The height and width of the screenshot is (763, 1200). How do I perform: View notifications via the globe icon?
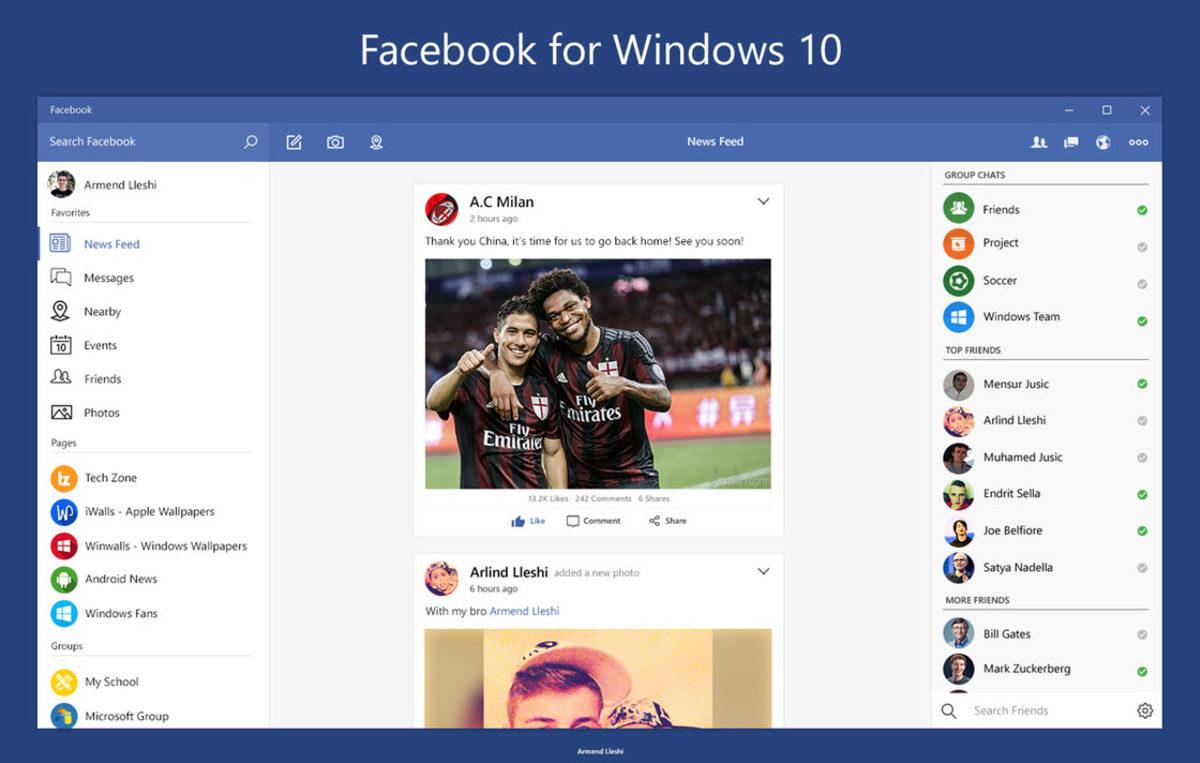point(1102,142)
